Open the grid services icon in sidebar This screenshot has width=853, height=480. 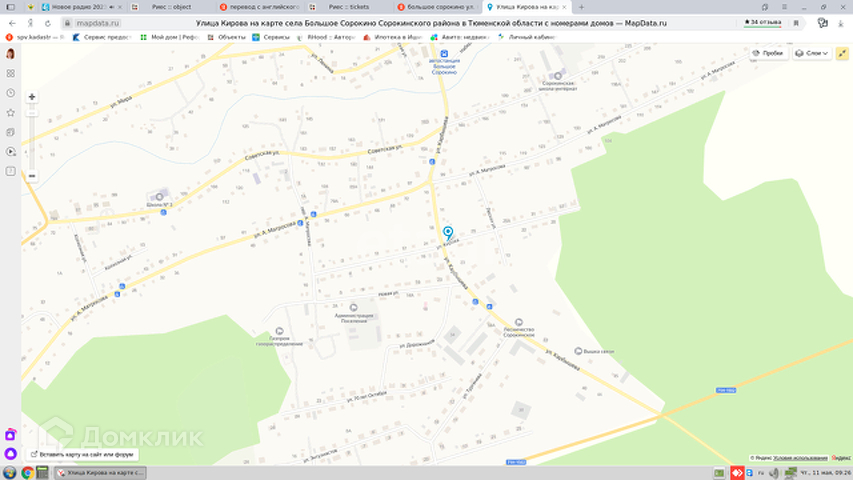click(x=10, y=73)
